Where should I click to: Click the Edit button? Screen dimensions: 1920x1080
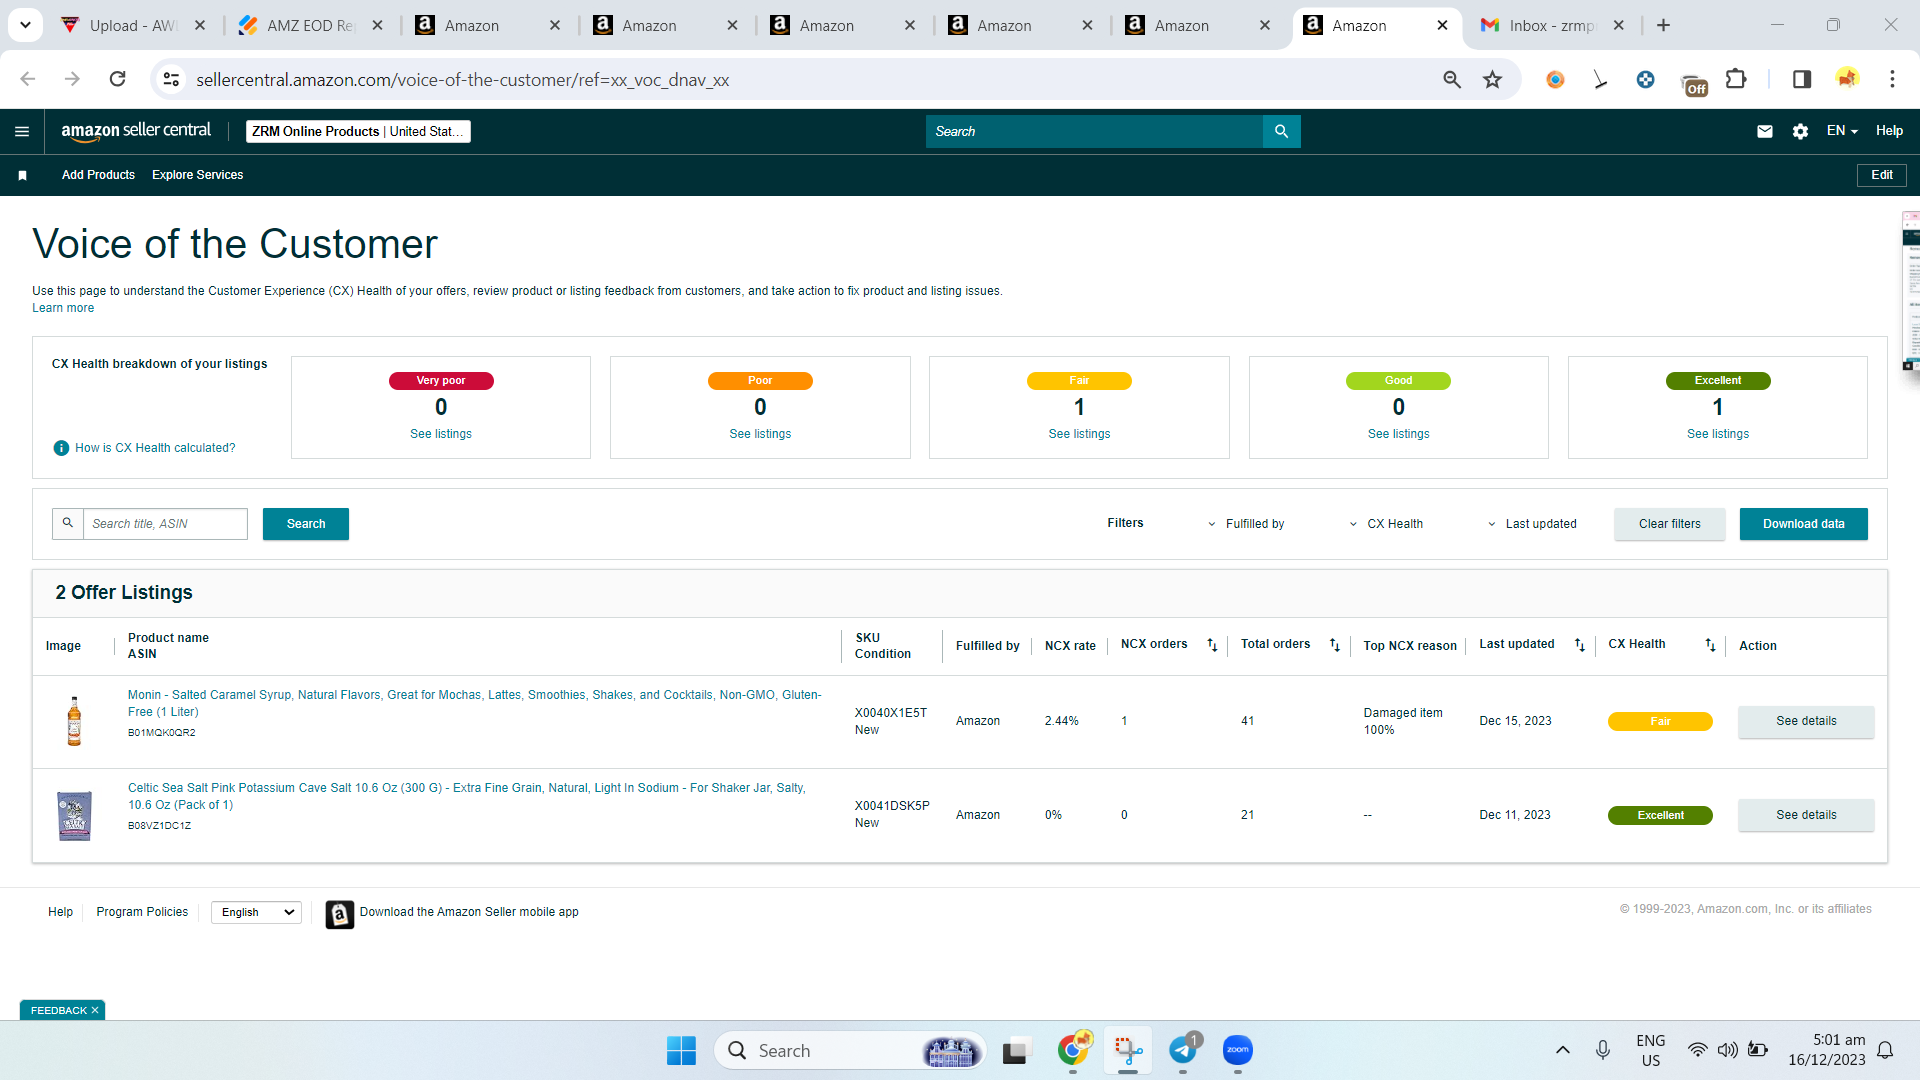pyautogui.click(x=1881, y=175)
